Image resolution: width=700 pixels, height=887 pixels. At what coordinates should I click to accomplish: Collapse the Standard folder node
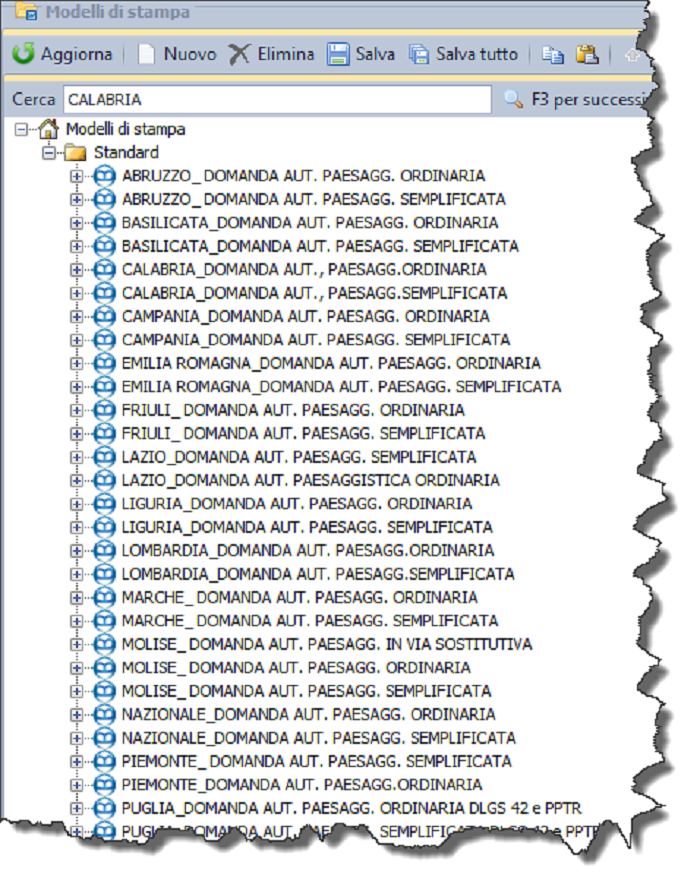click(x=48, y=153)
